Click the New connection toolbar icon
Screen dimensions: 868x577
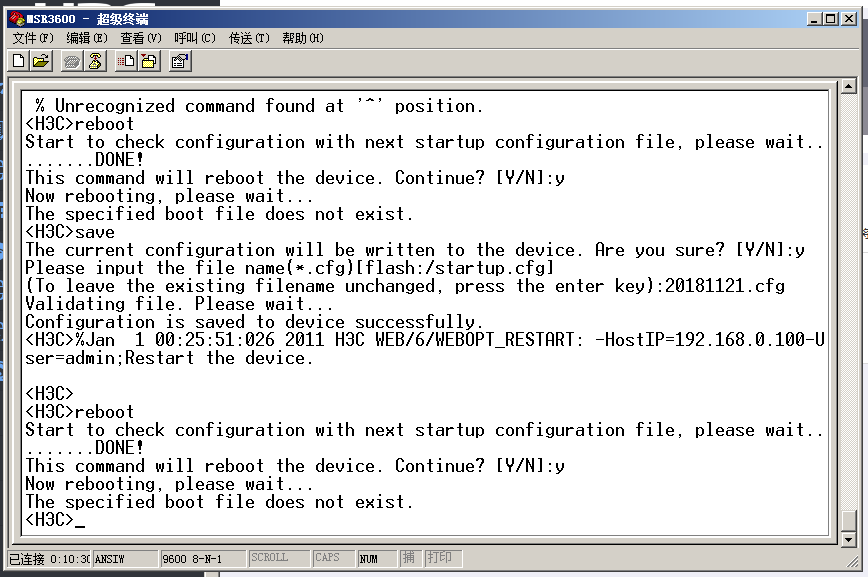(19, 62)
